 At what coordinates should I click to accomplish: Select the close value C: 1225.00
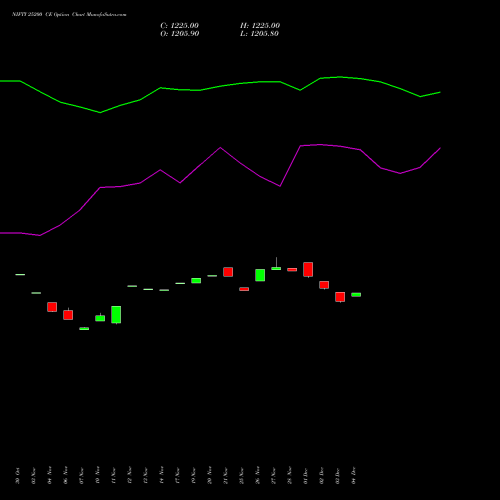click(179, 26)
